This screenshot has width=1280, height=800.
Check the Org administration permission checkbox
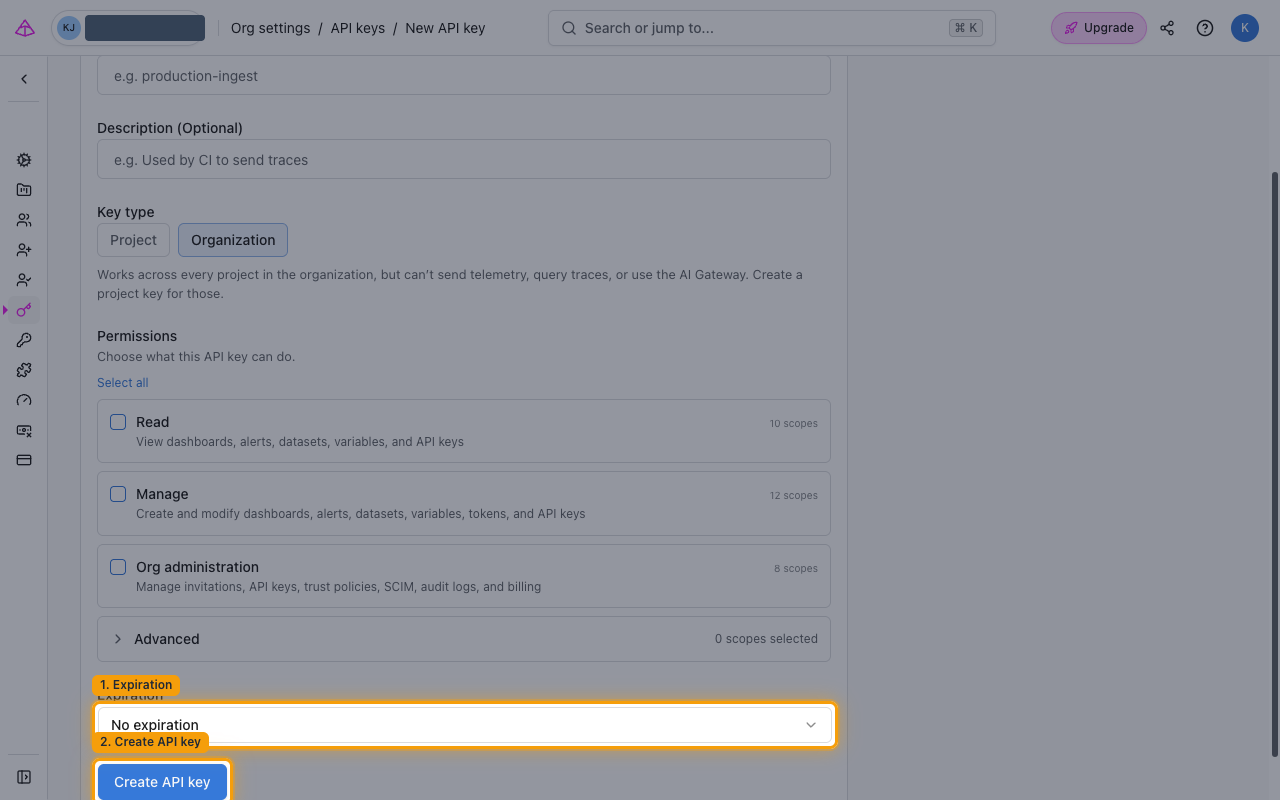pyautogui.click(x=118, y=567)
